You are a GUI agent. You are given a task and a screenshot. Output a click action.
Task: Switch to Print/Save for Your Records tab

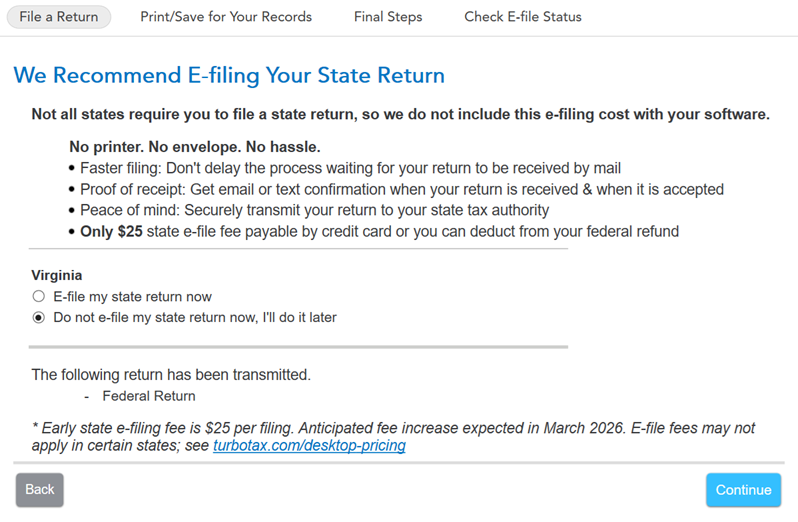(226, 17)
